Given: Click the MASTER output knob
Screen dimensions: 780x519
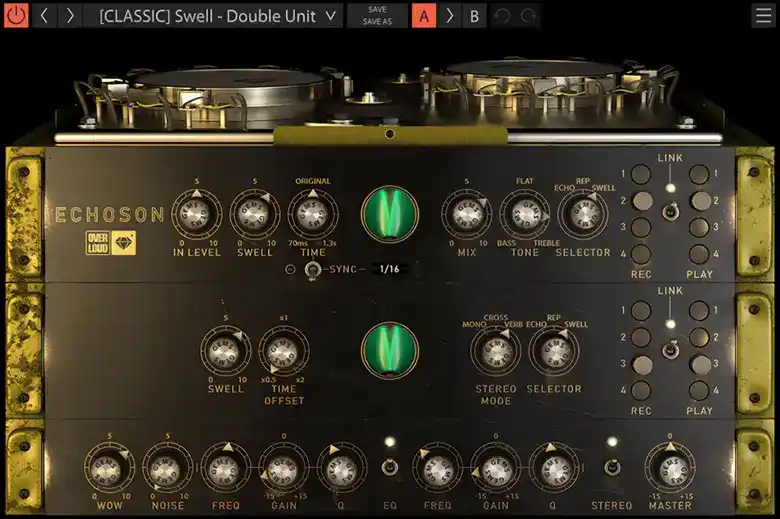Looking at the screenshot, I should click(670, 468).
